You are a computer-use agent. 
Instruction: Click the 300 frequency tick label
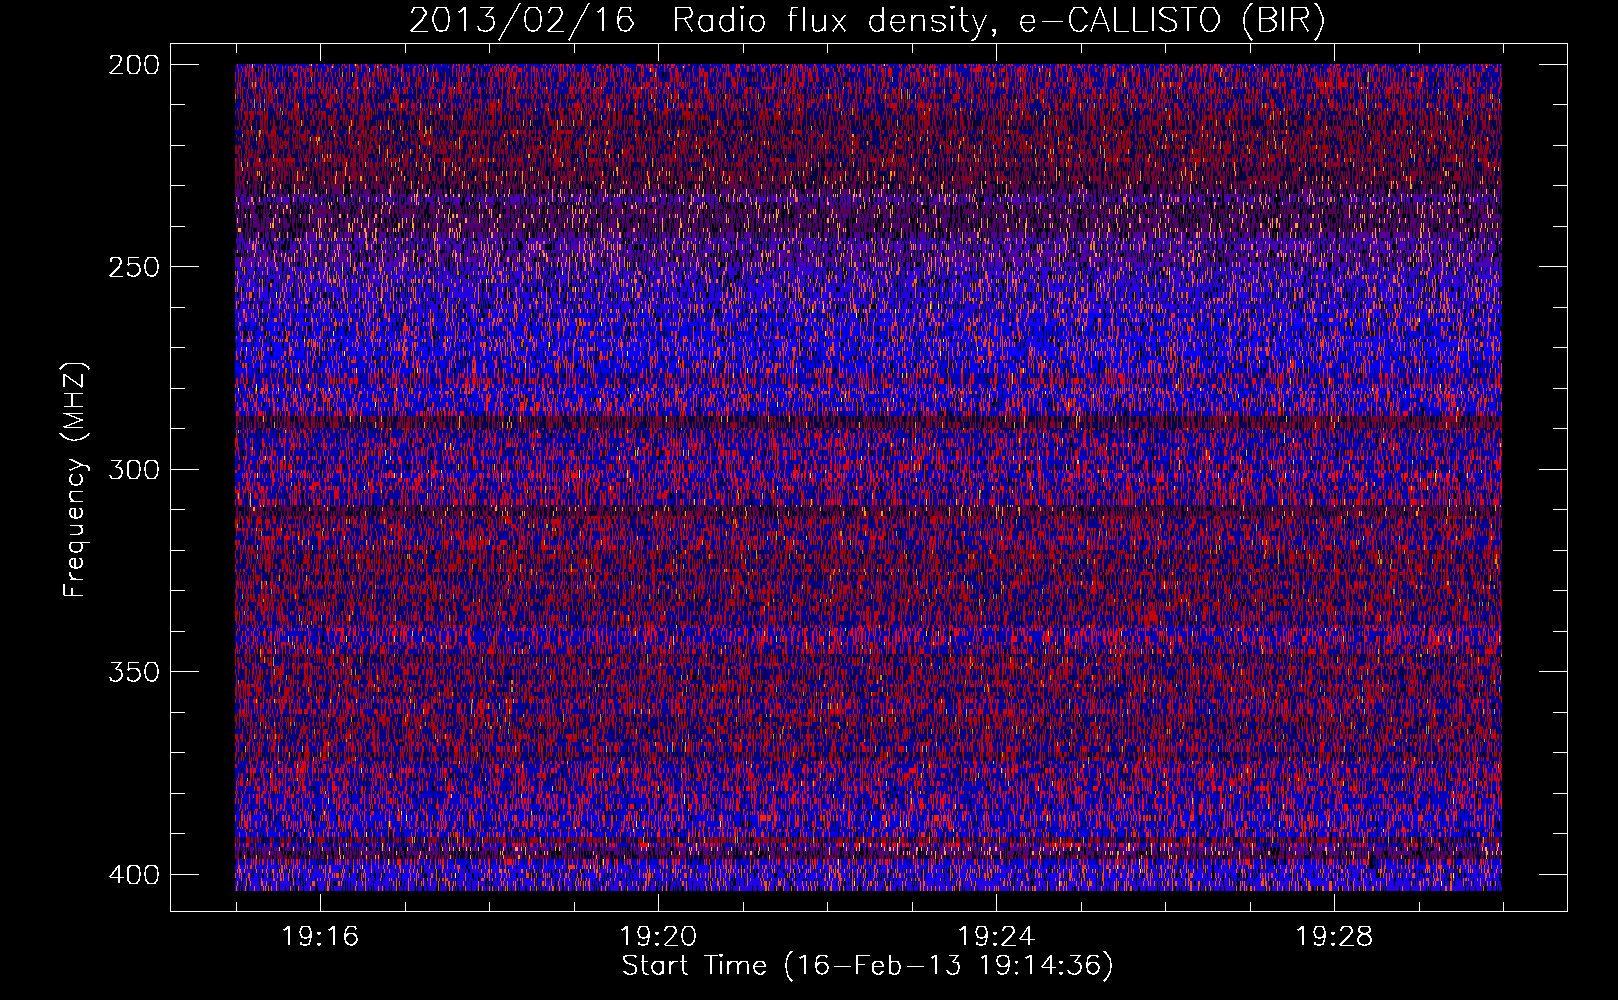[x=133, y=470]
